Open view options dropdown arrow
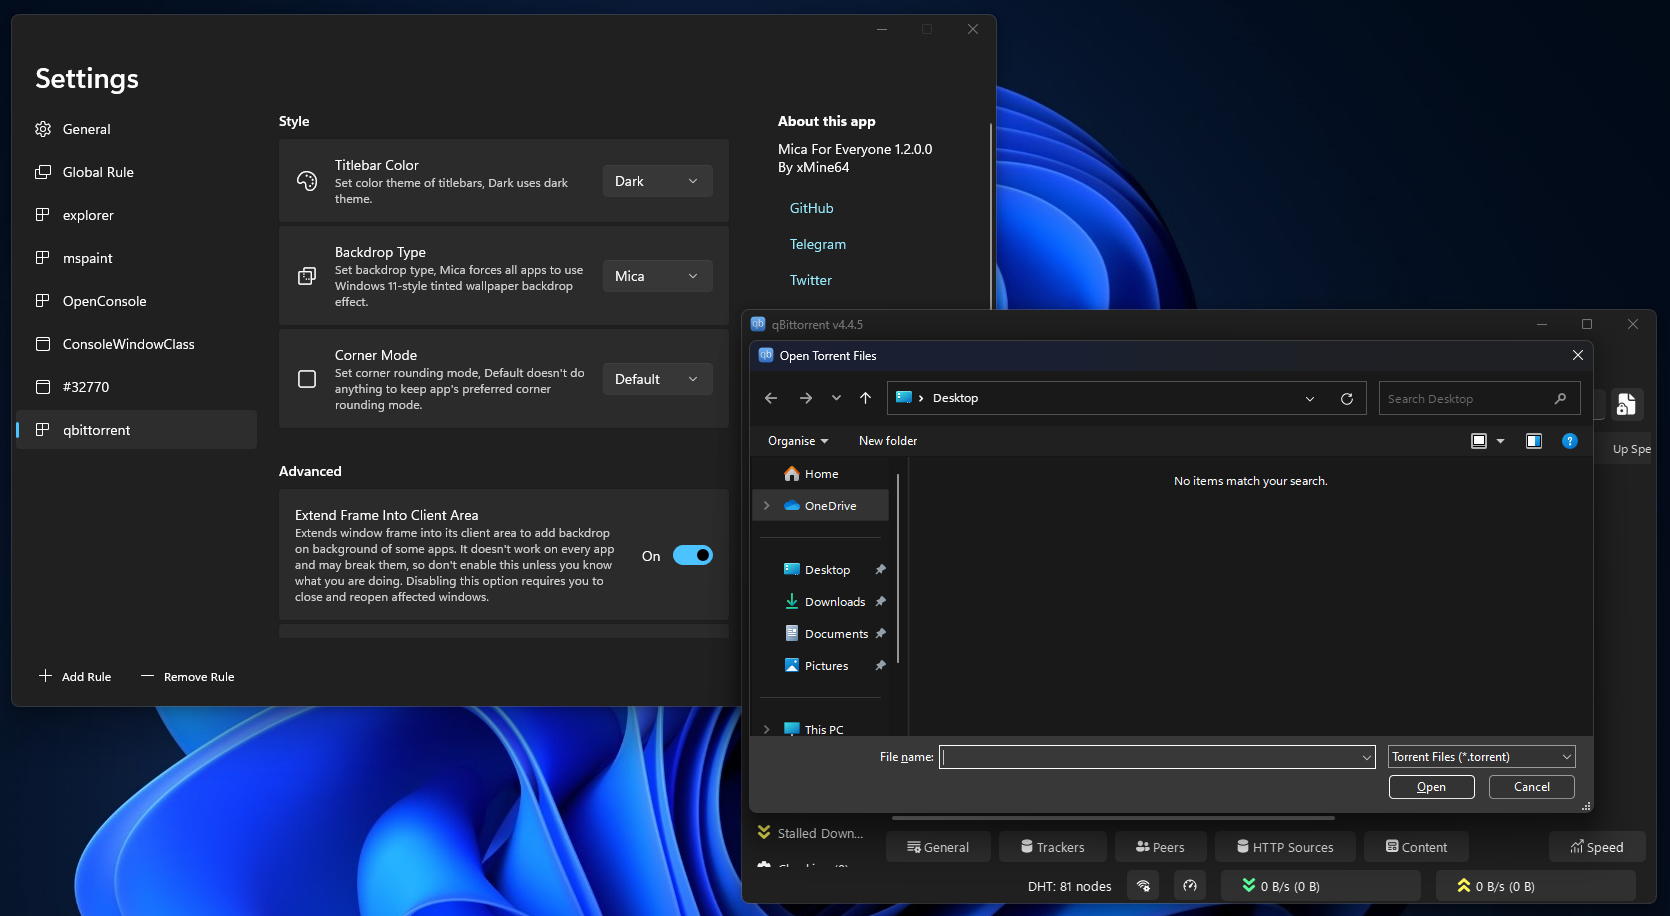 coord(1500,441)
